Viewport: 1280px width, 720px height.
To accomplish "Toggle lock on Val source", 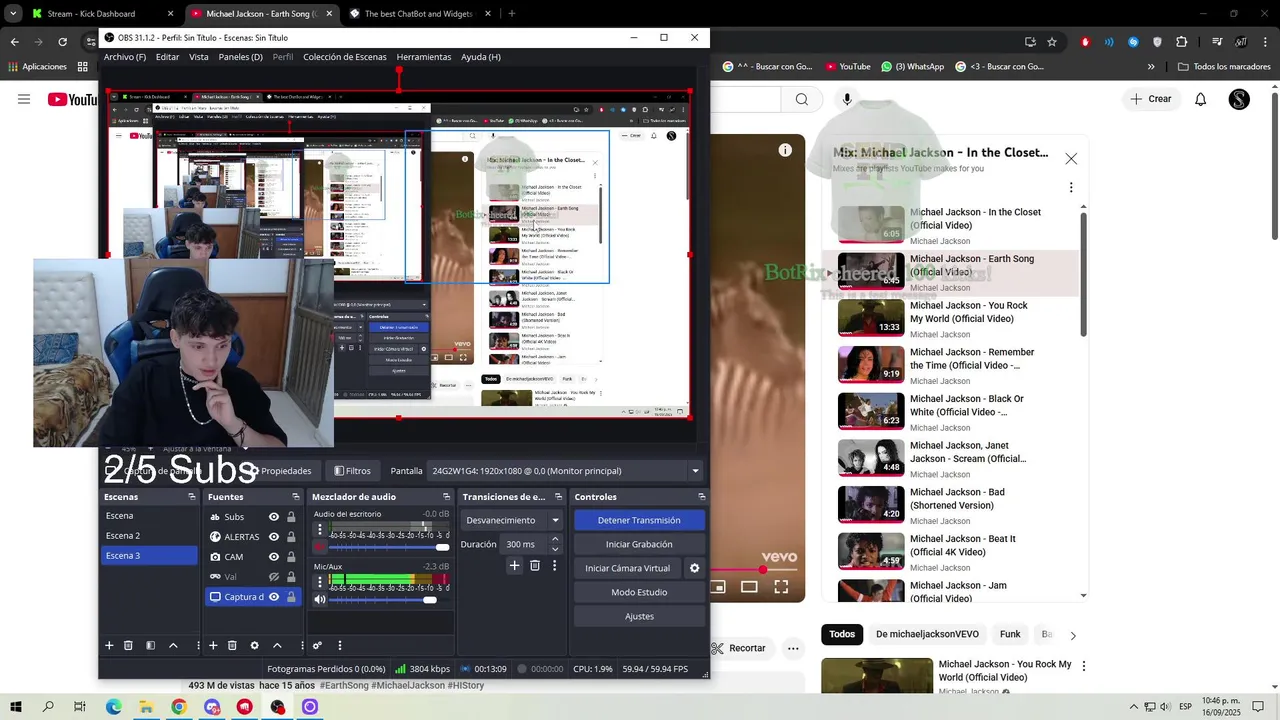I will [291, 577].
